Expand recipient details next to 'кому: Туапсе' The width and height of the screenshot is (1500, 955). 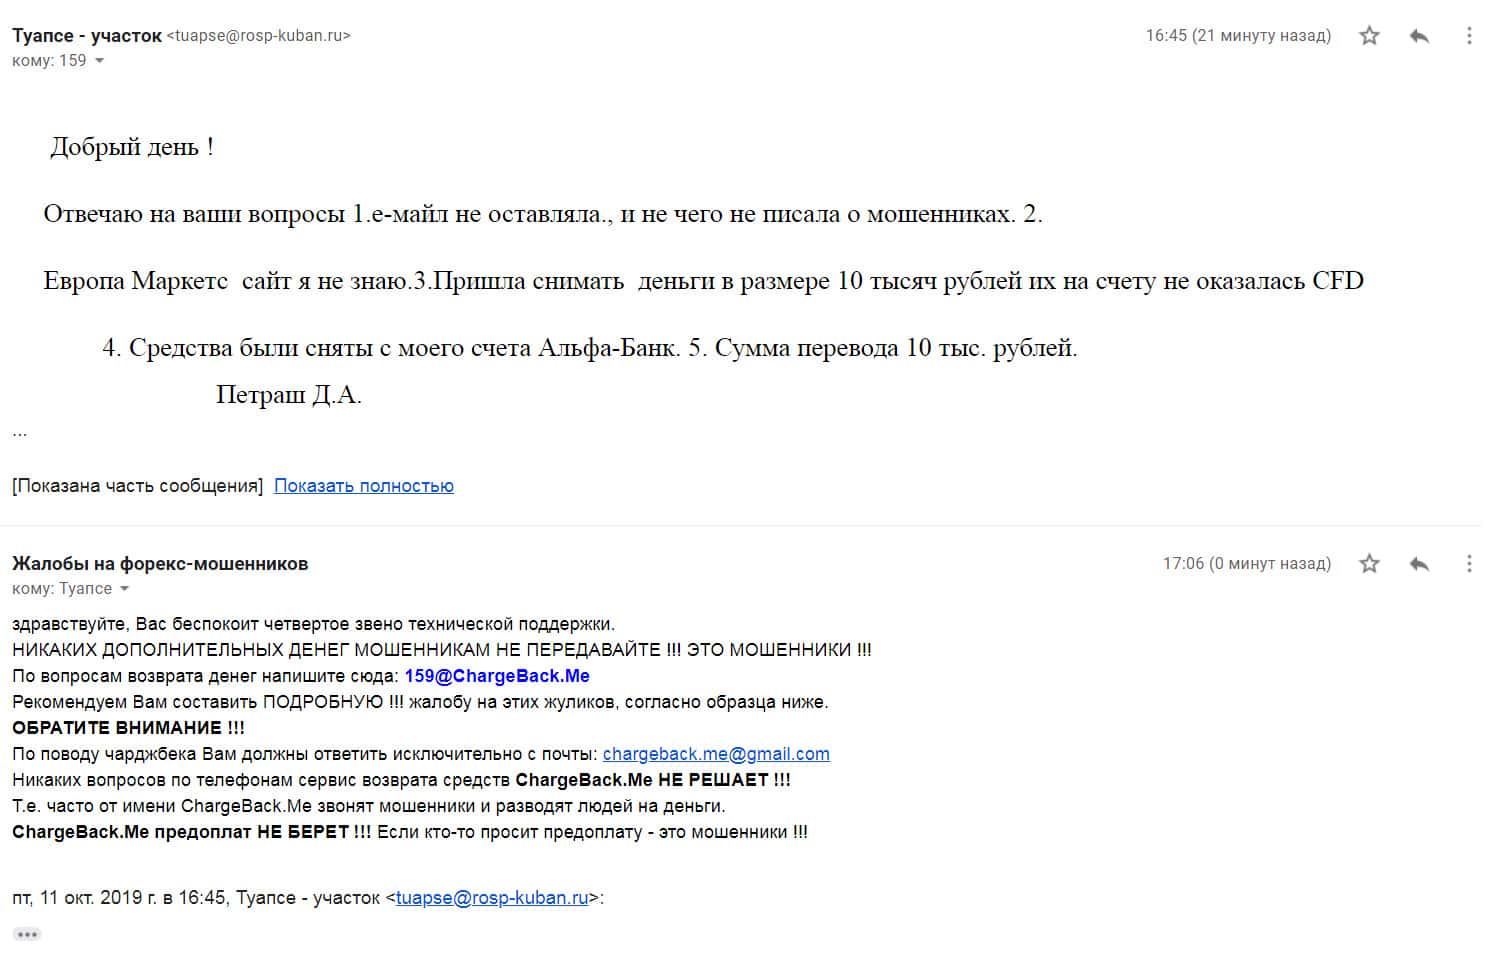click(124, 589)
